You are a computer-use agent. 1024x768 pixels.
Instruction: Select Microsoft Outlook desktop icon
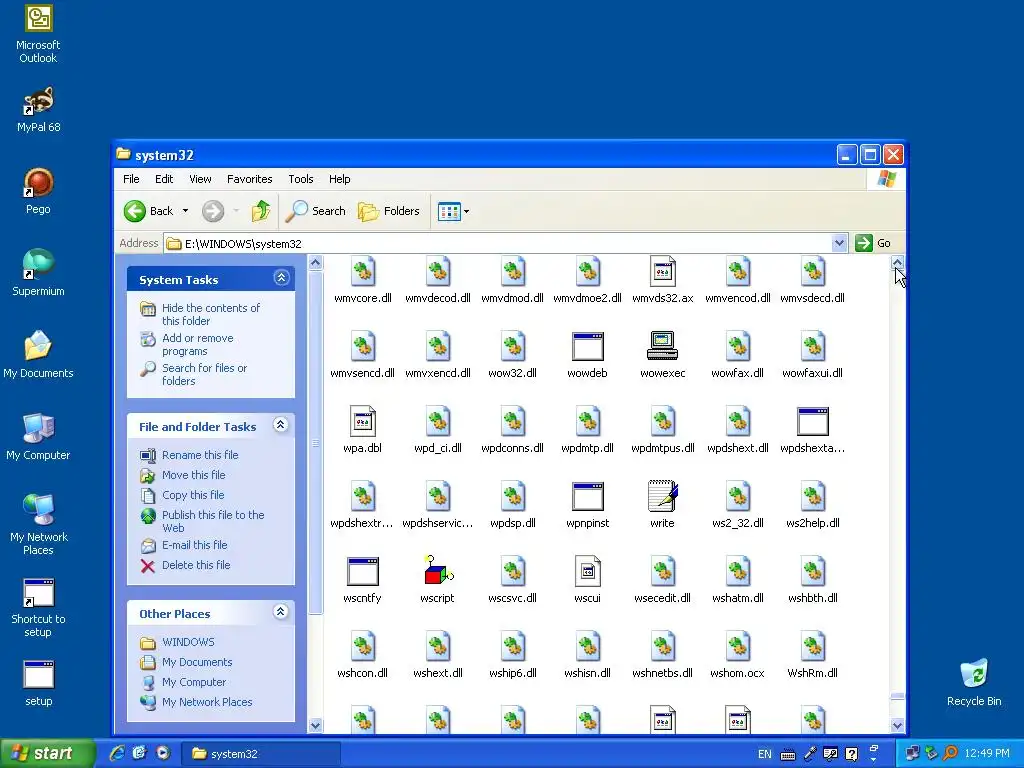38,34
